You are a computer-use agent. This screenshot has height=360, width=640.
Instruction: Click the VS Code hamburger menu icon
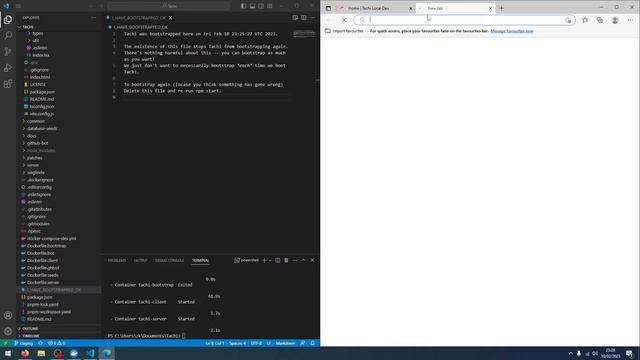[18, 6]
